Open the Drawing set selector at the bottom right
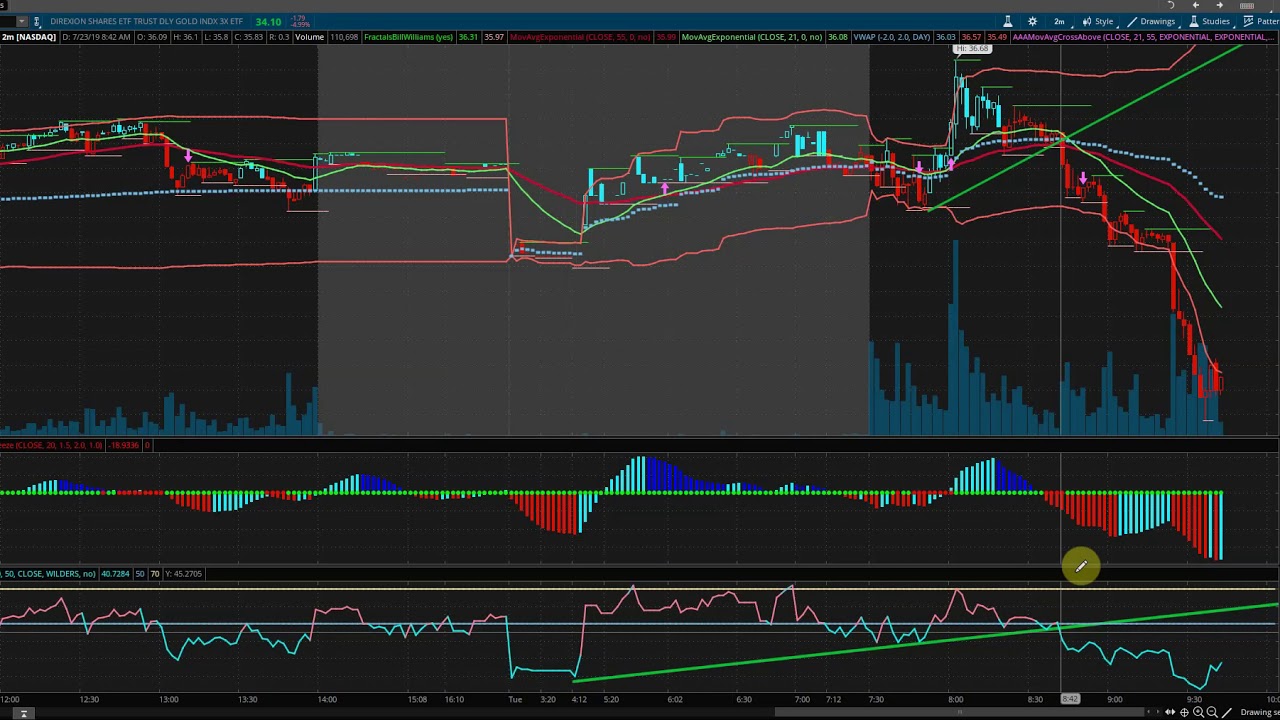 click(x=1259, y=712)
